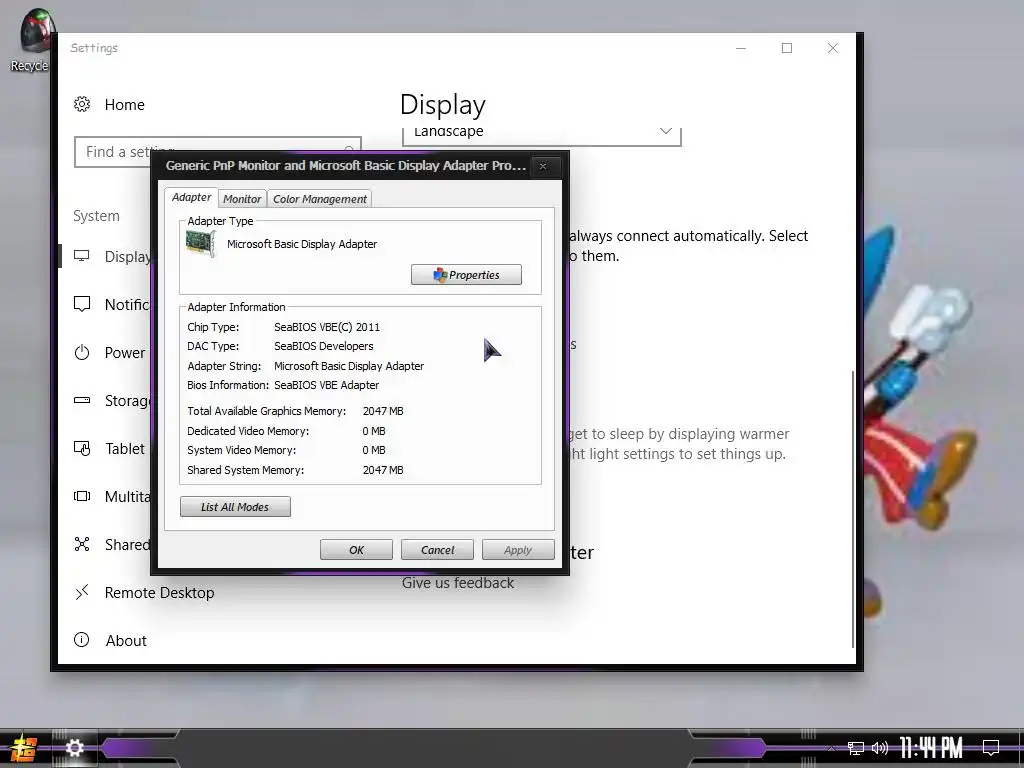The height and width of the screenshot is (768, 1024).
Task: Click Total Available Graphics Memory value 2047 MB
Action: click(x=383, y=411)
